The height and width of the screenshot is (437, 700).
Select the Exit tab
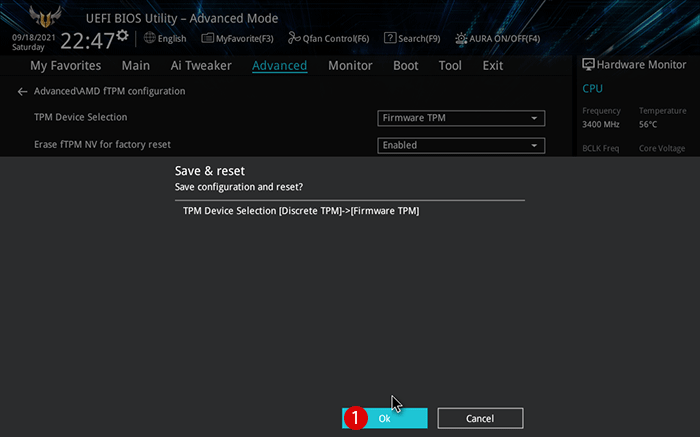pos(492,66)
